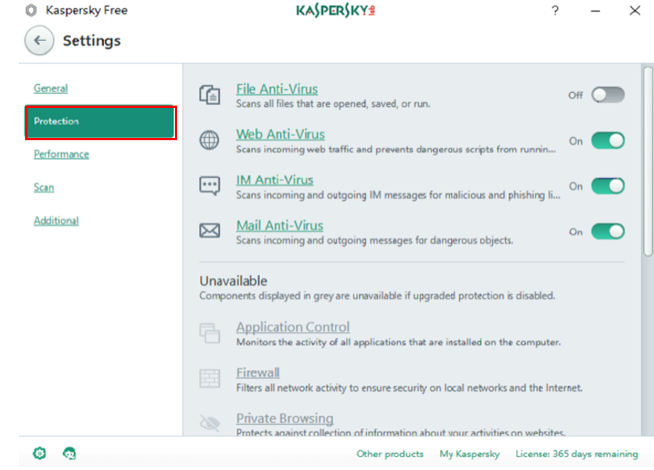
Task: Click the Application Control windows icon
Action: point(209,333)
